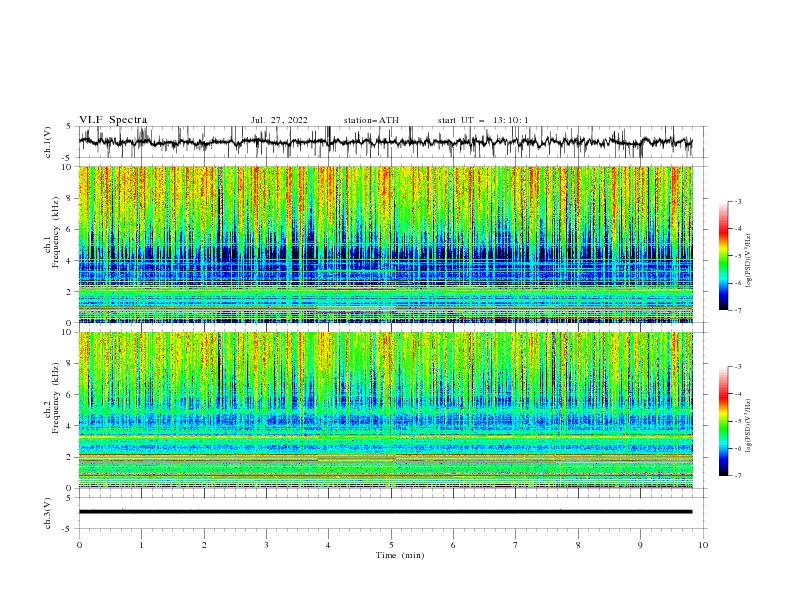Click the '-7' tick on ch.2 colorbar
The height and width of the screenshot is (612, 792).
[737, 476]
